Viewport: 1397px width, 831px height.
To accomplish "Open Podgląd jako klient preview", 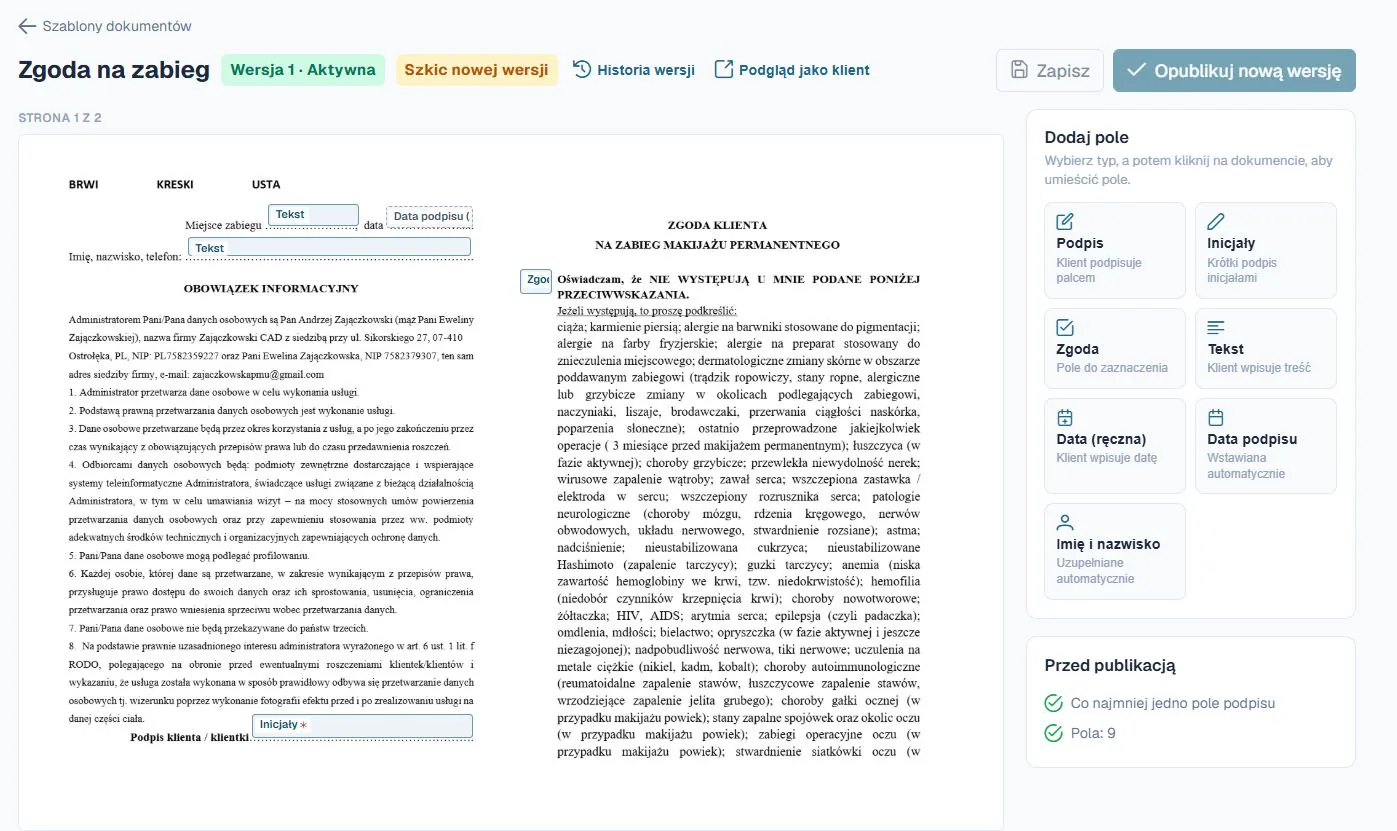I will (x=792, y=70).
